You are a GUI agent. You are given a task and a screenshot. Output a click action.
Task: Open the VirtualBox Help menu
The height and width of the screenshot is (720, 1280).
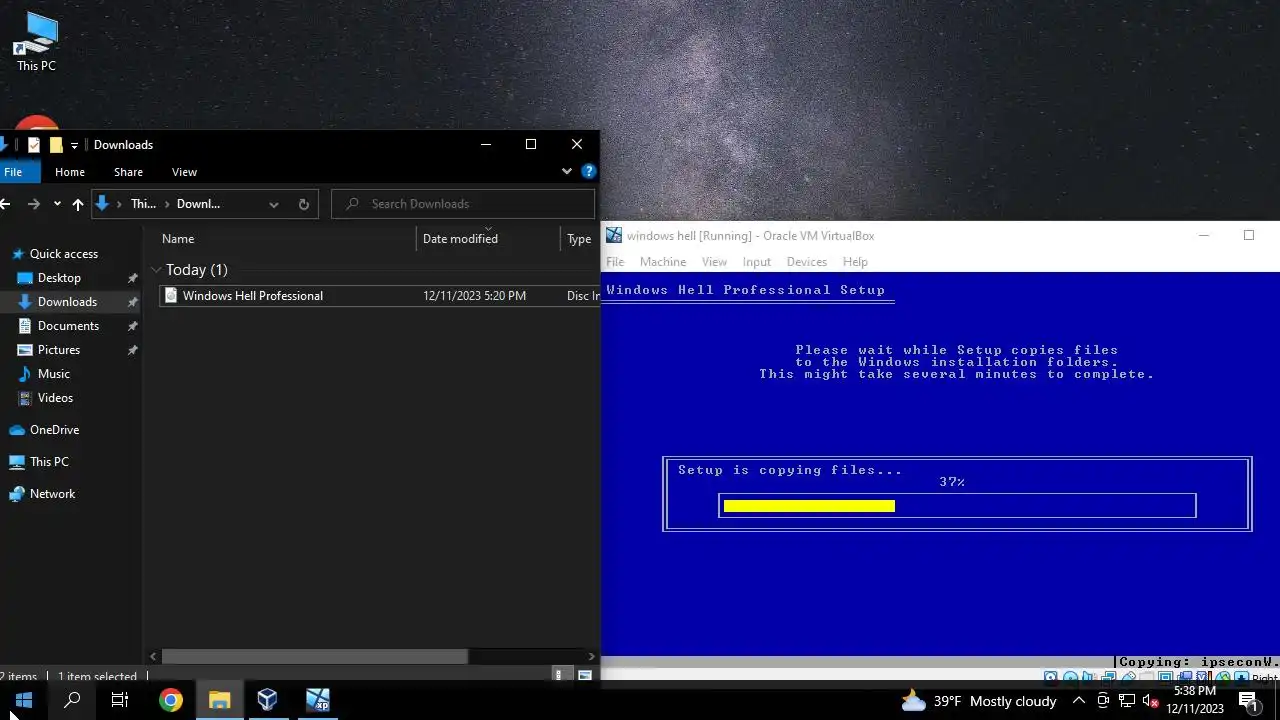[855, 262]
